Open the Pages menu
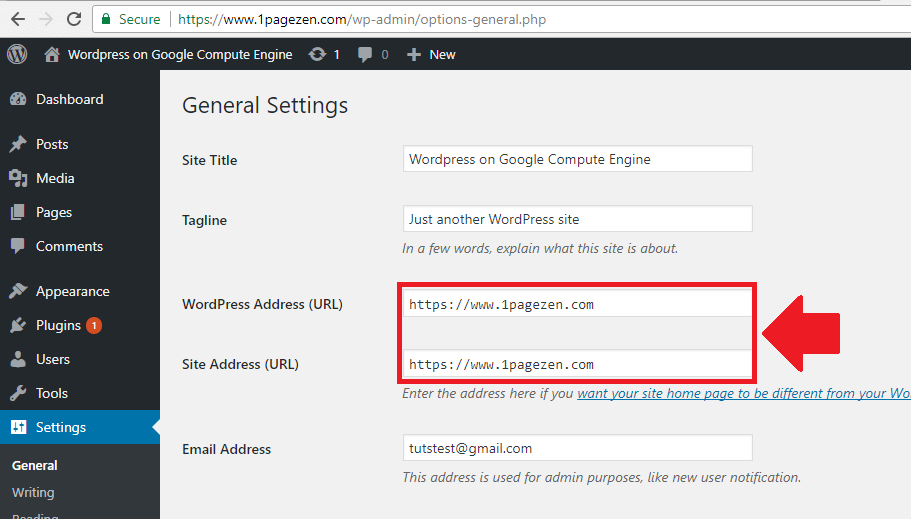 (x=54, y=213)
